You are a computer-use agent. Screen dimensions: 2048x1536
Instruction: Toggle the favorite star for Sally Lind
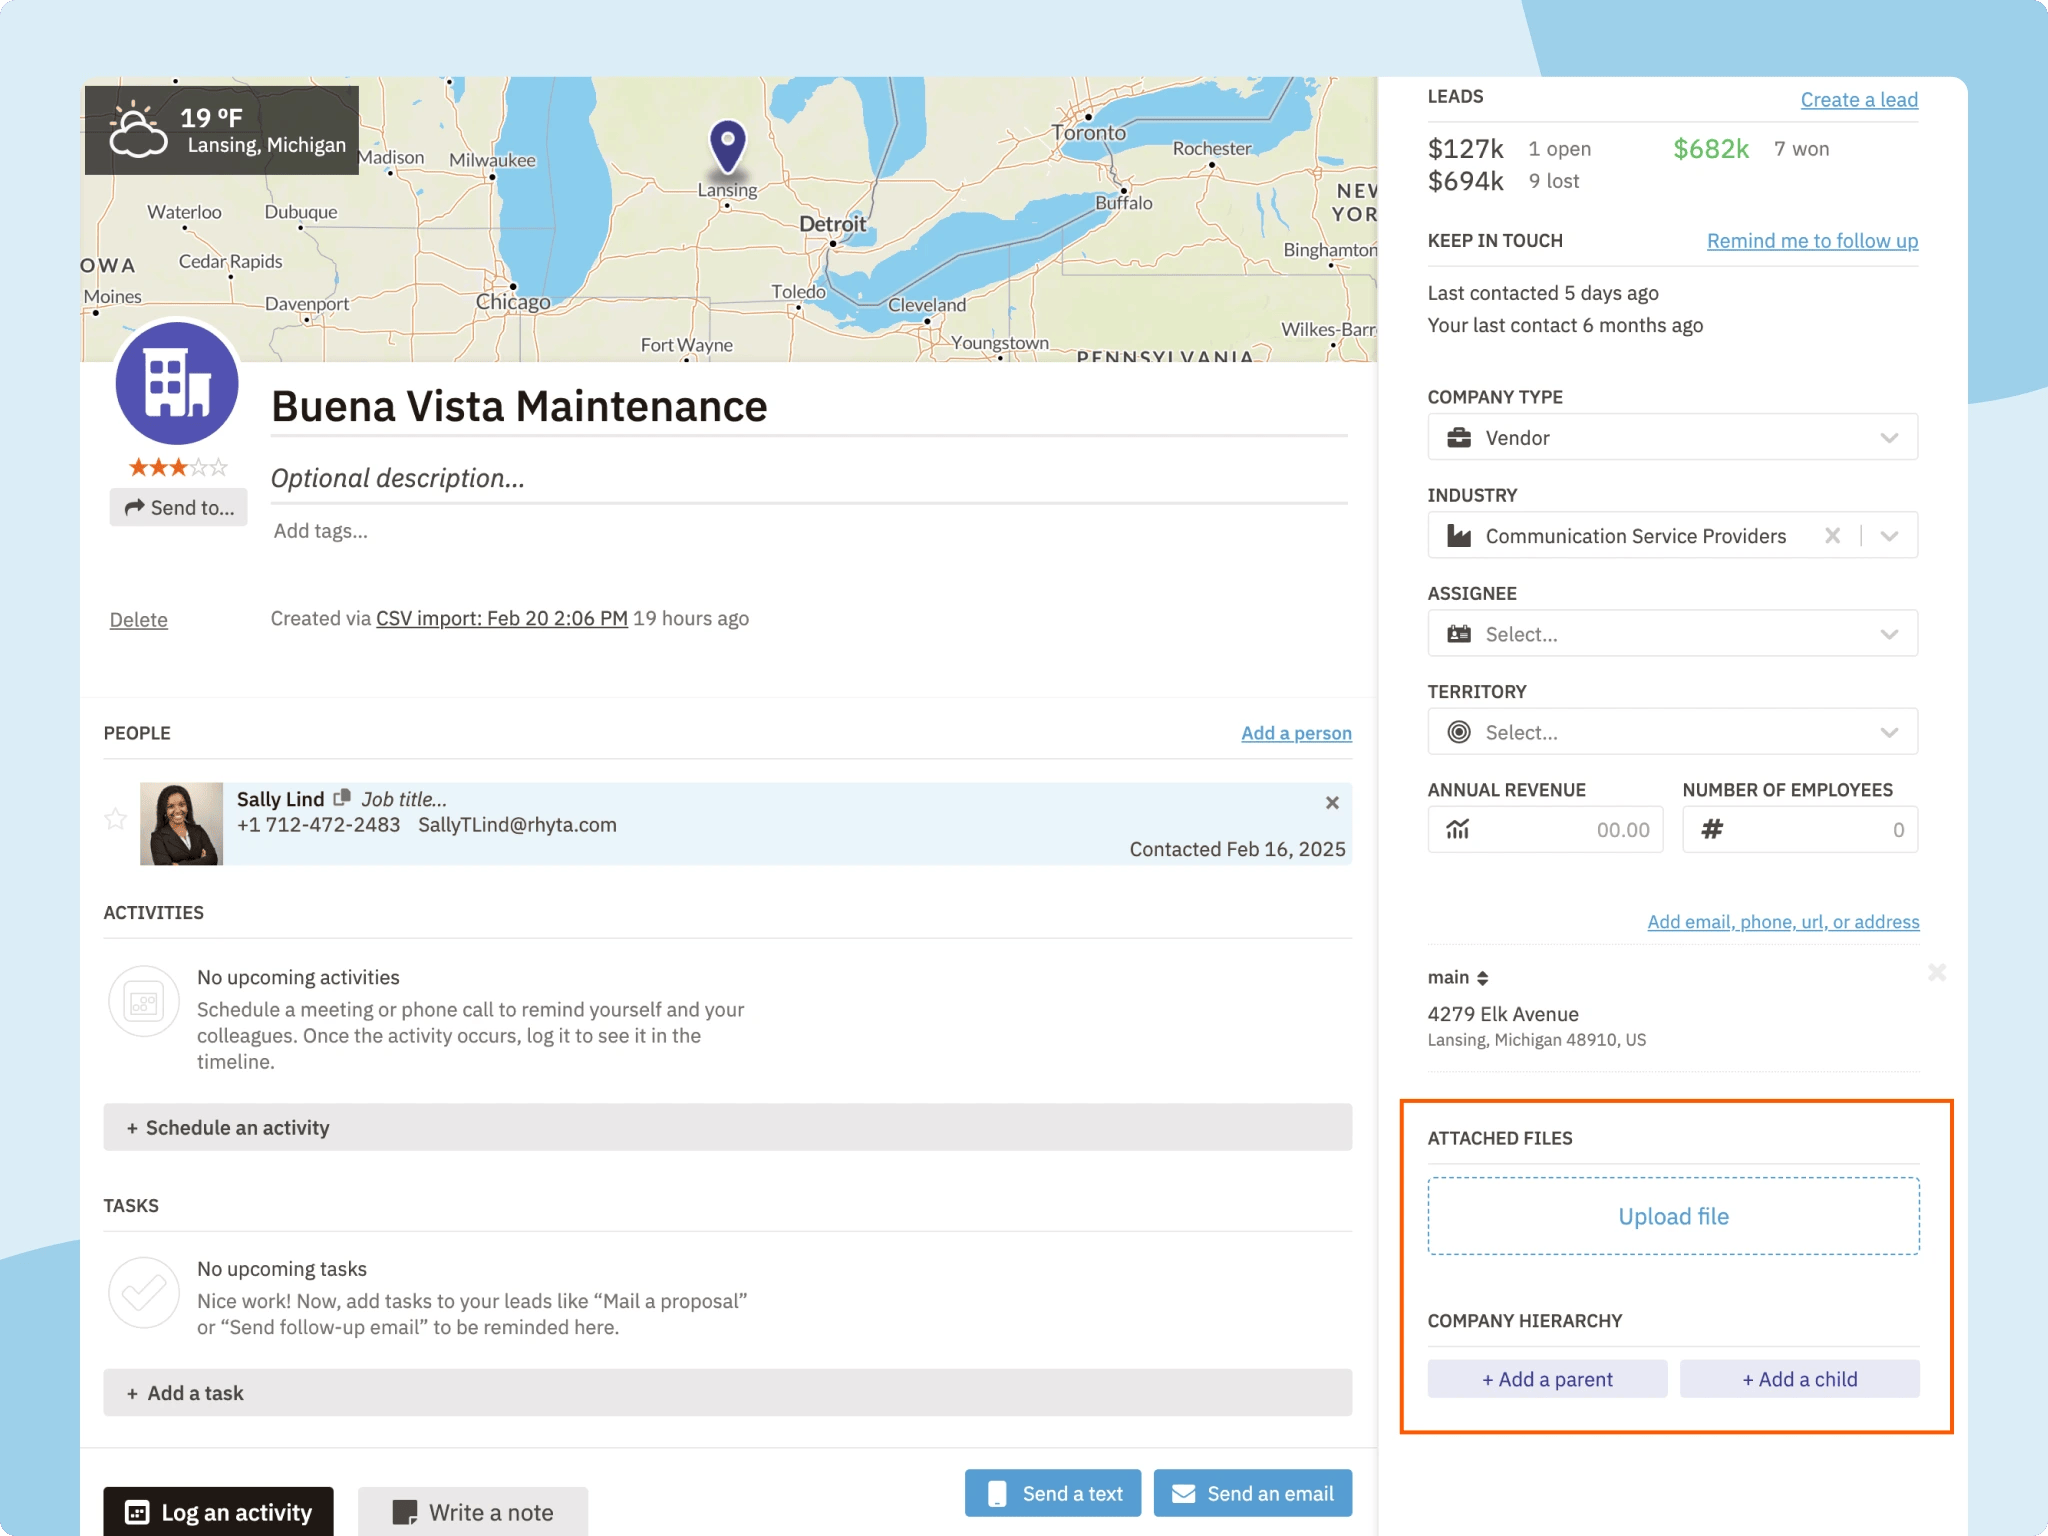pos(116,820)
